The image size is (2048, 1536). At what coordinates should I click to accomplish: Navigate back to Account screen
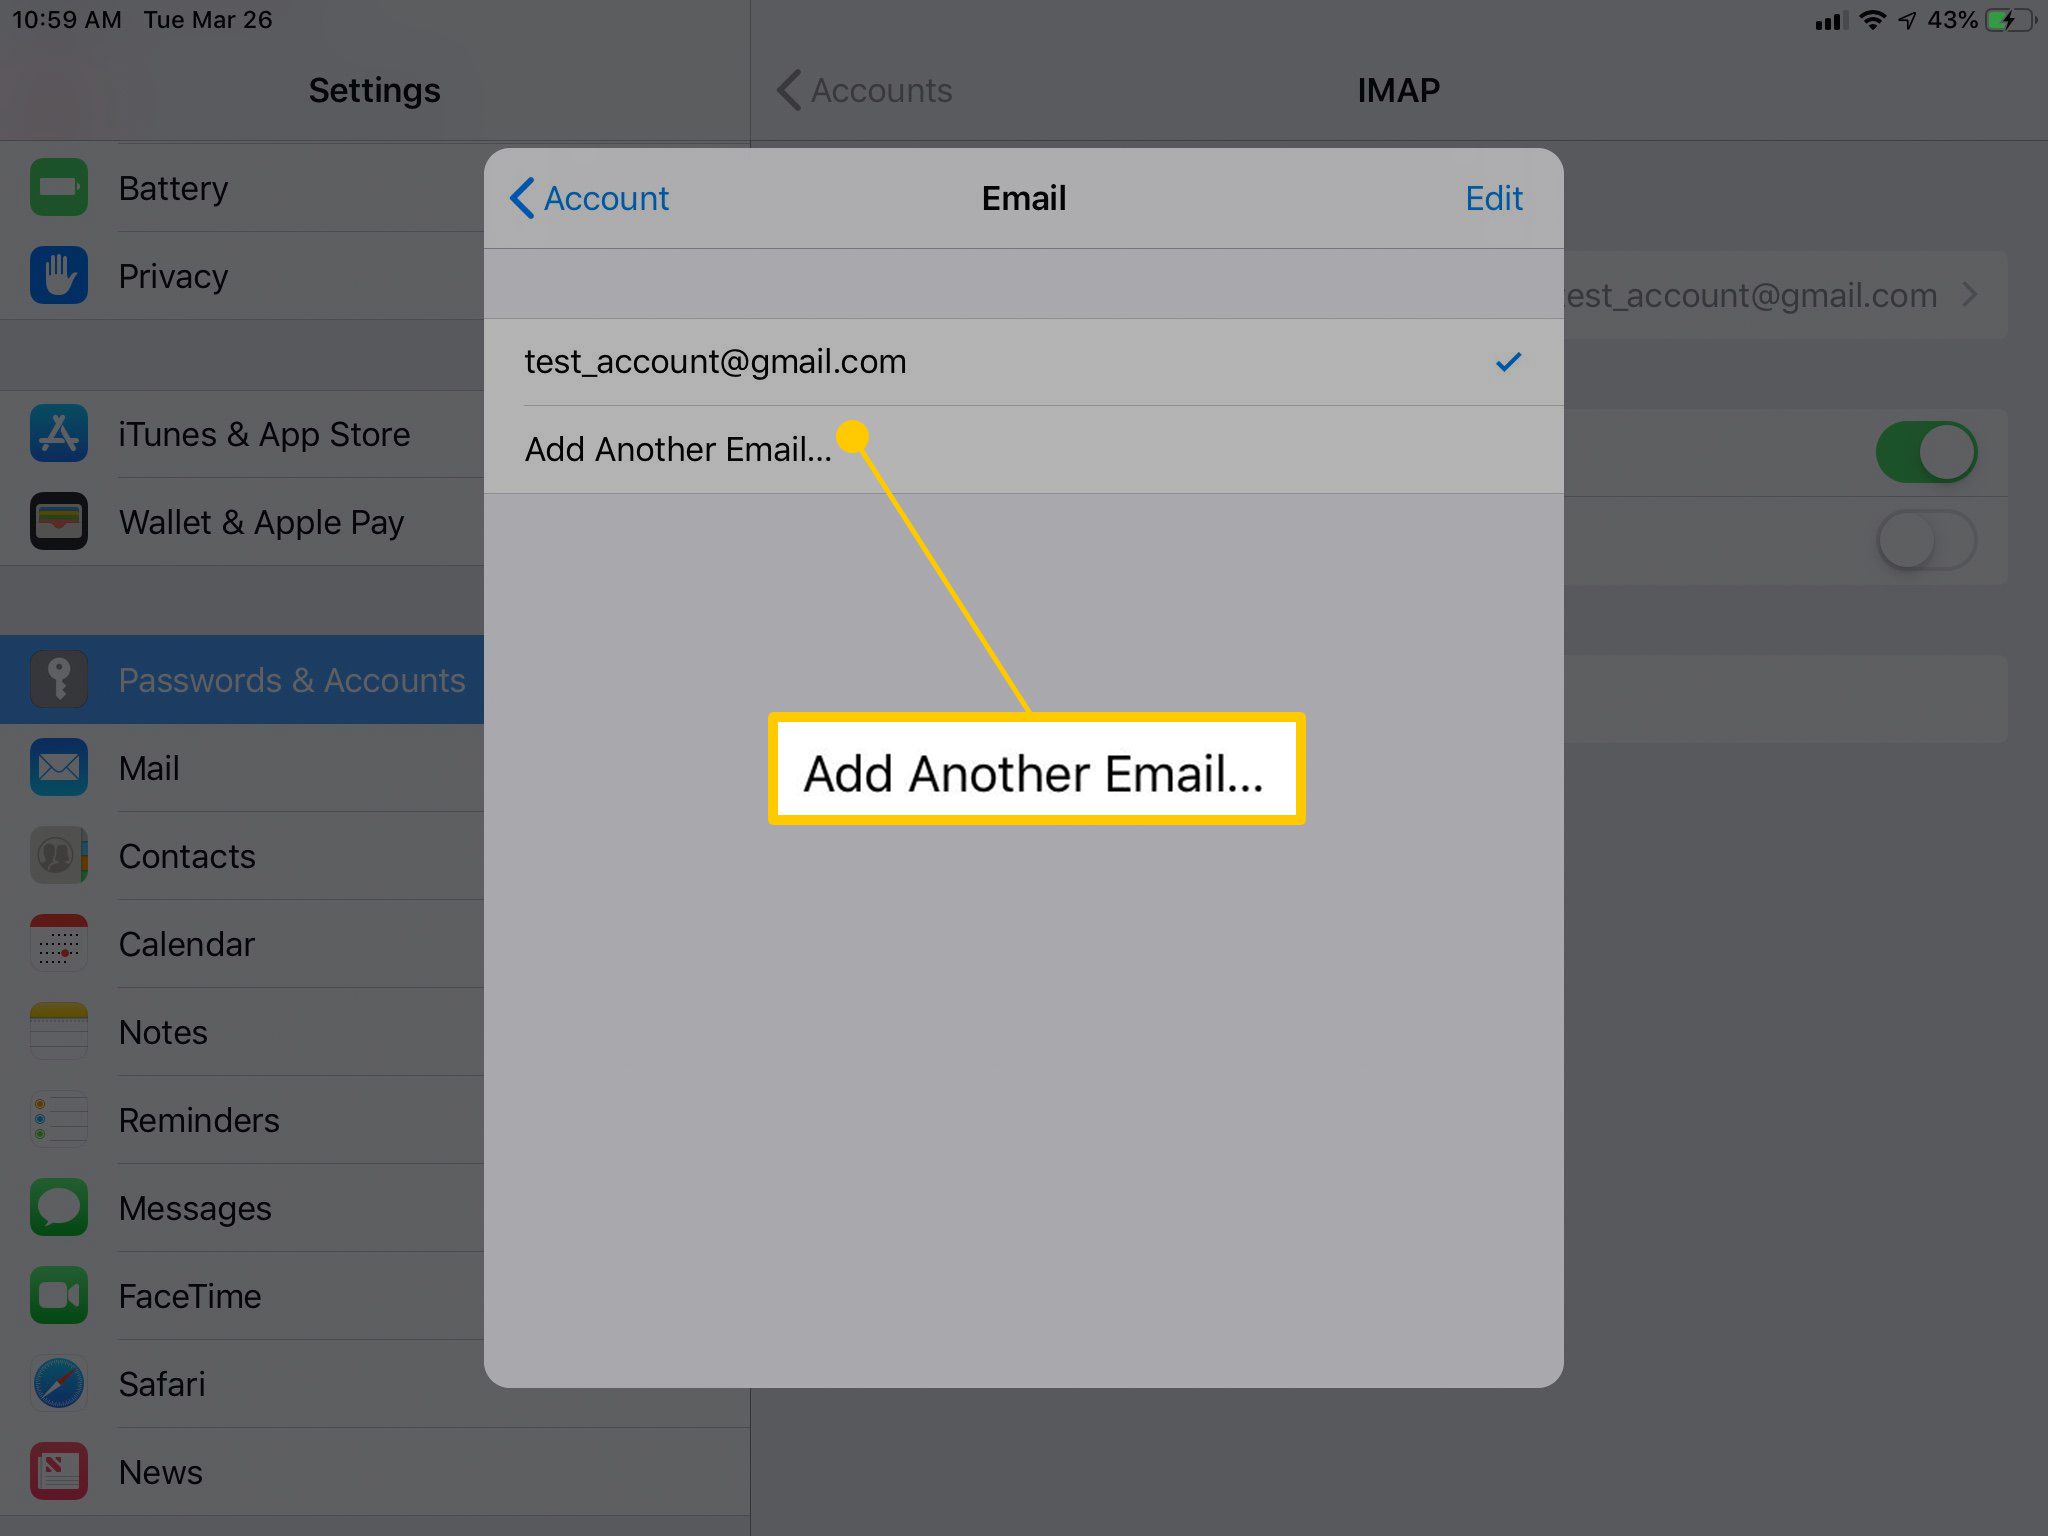click(589, 197)
